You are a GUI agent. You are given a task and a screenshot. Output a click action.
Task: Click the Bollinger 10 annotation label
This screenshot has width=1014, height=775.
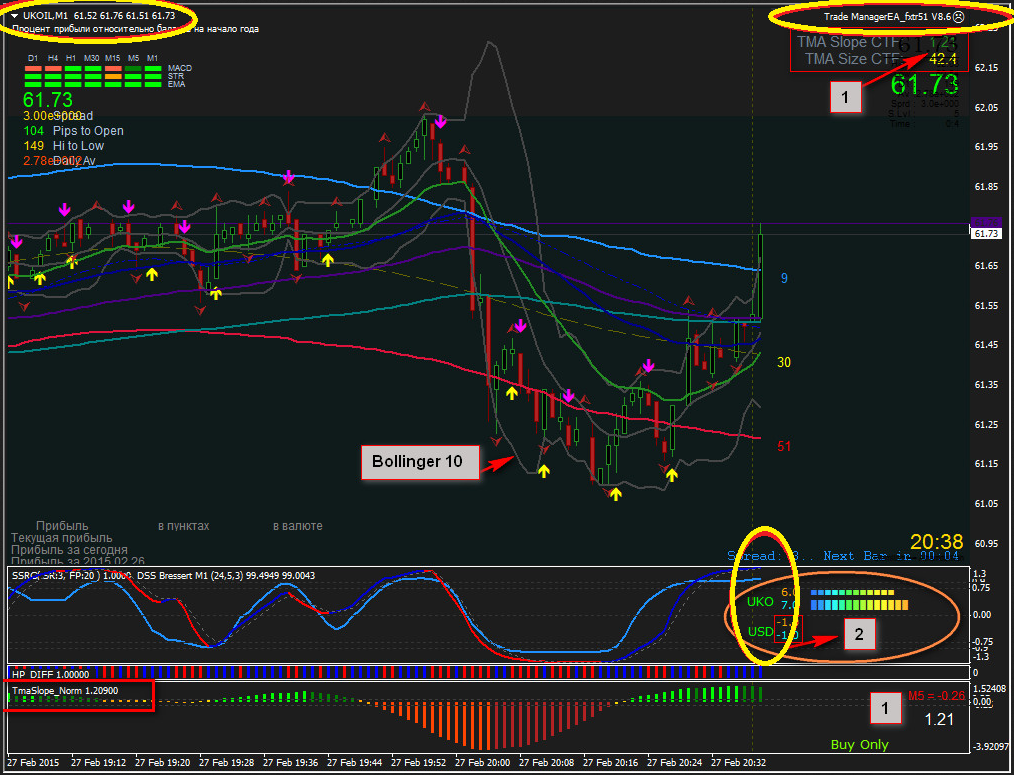click(420, 462)
